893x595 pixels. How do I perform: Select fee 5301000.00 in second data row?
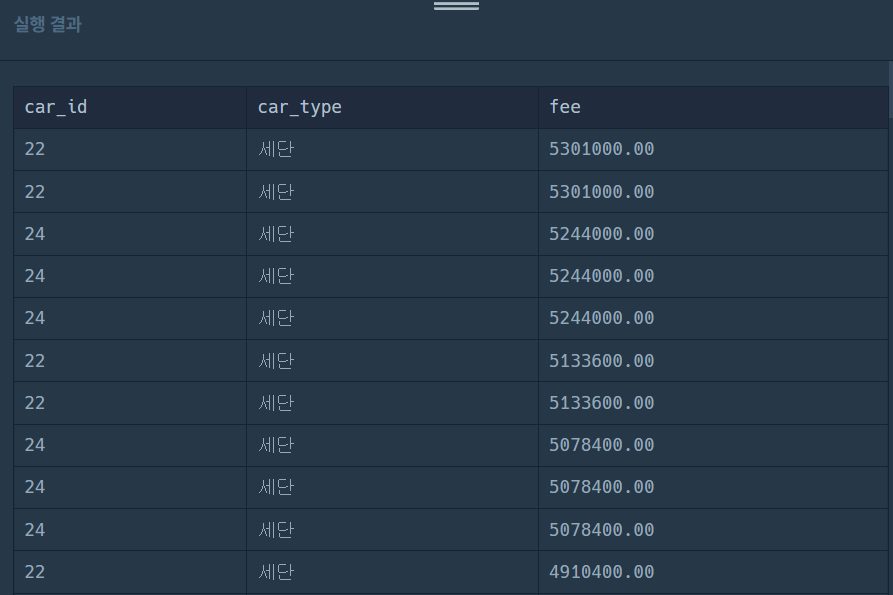(x=601, y=192)
